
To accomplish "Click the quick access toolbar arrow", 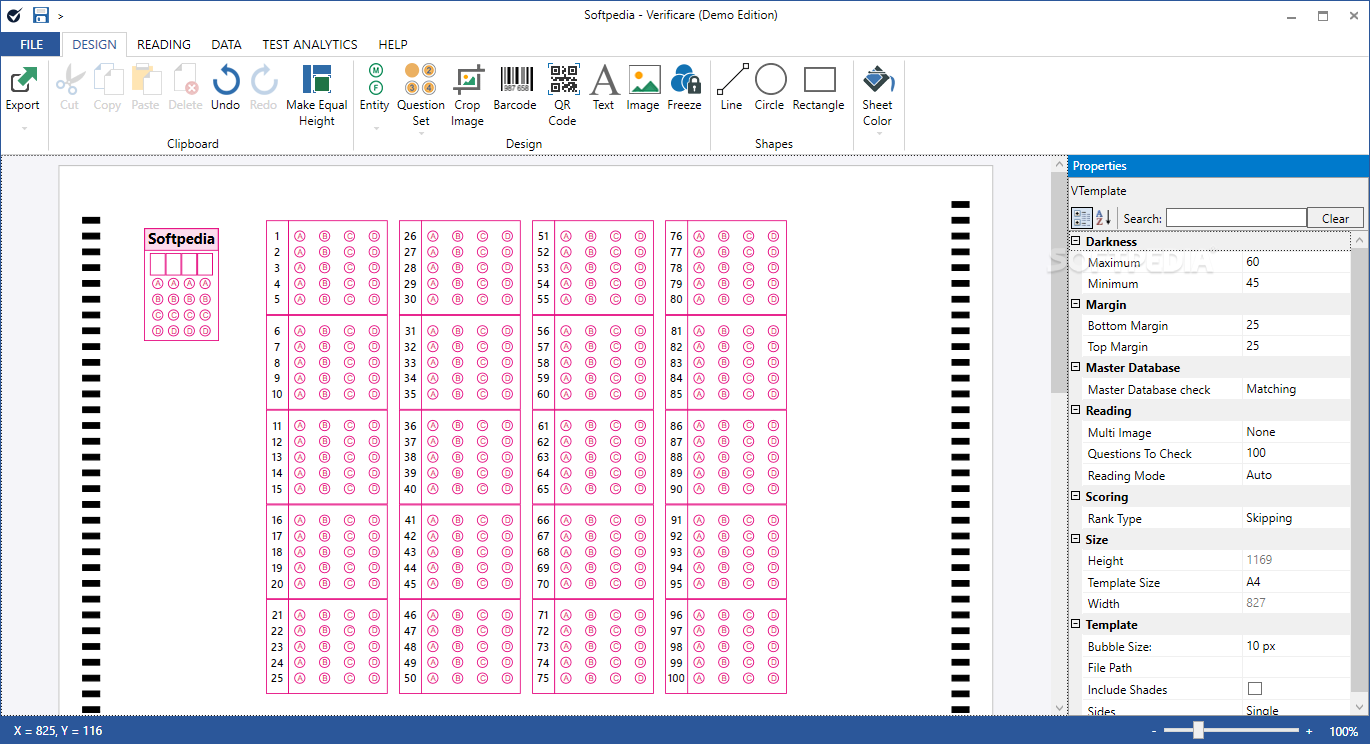I will coord(61,16).
